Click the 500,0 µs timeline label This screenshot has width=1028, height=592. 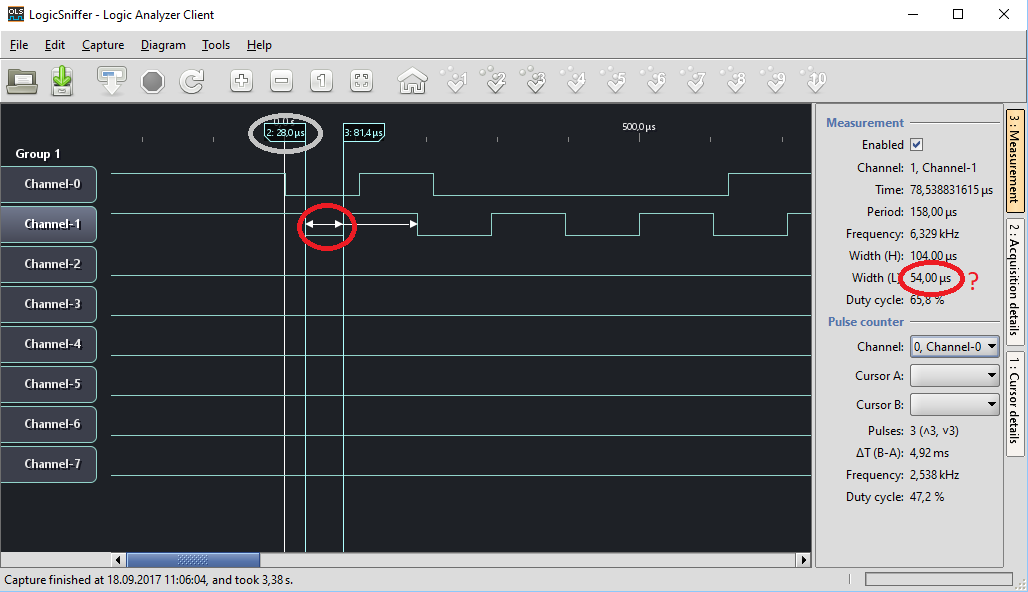click(639, 127)
